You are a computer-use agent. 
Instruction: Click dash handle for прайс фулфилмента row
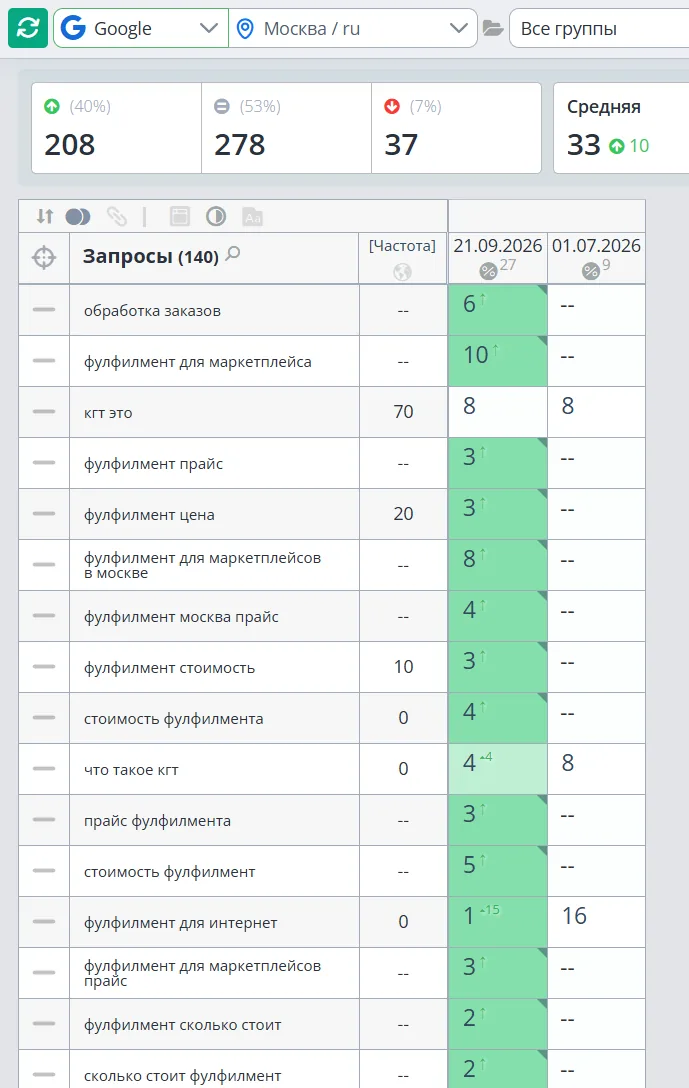(44, 819)
